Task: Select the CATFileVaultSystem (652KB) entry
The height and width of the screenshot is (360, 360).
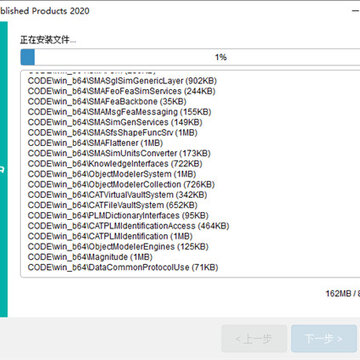Action: 113,205
